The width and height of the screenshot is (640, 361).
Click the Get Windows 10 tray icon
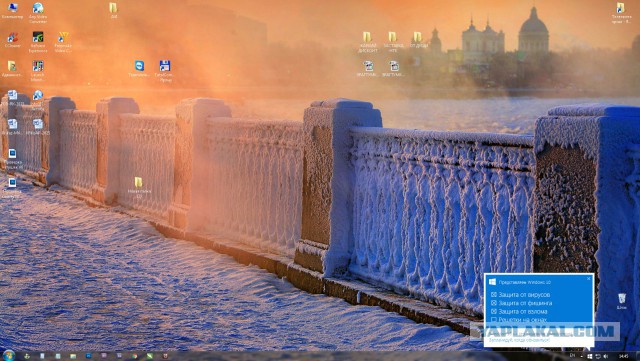click(590, 357)
